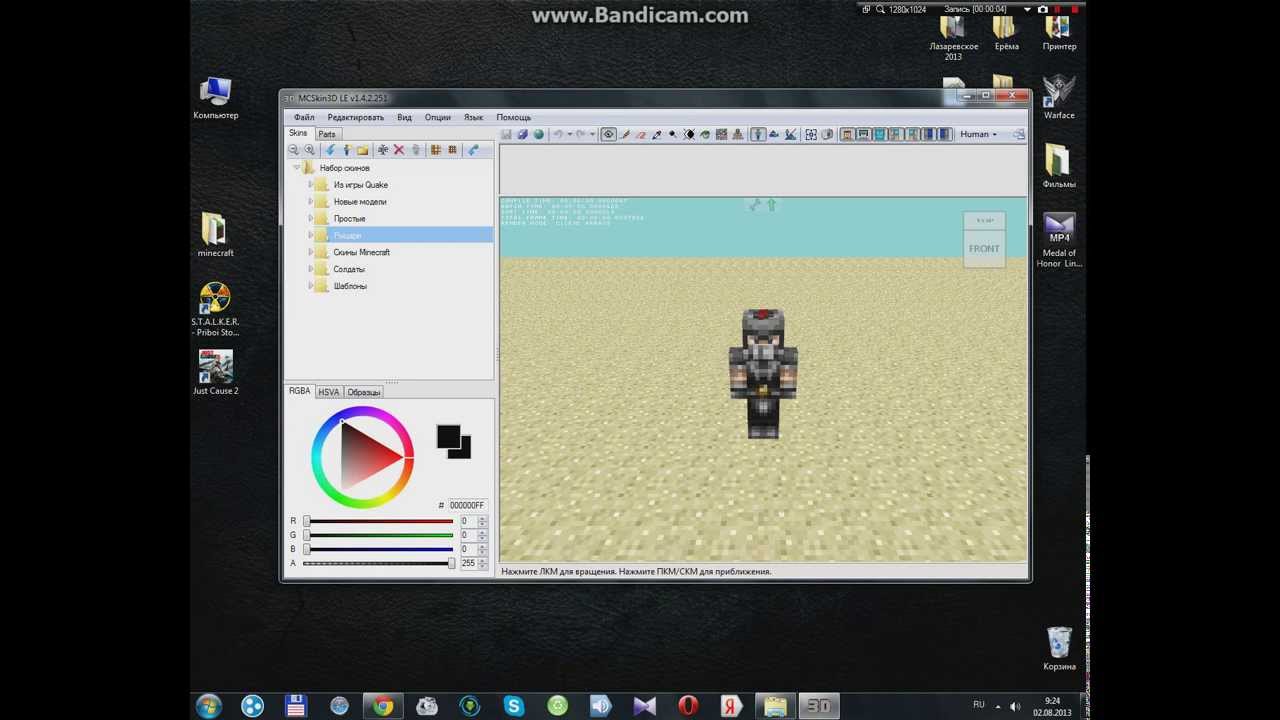Toggle left leg visibility in toolbar
Screen dimensions: 1280x720
(x=928, y=134)
